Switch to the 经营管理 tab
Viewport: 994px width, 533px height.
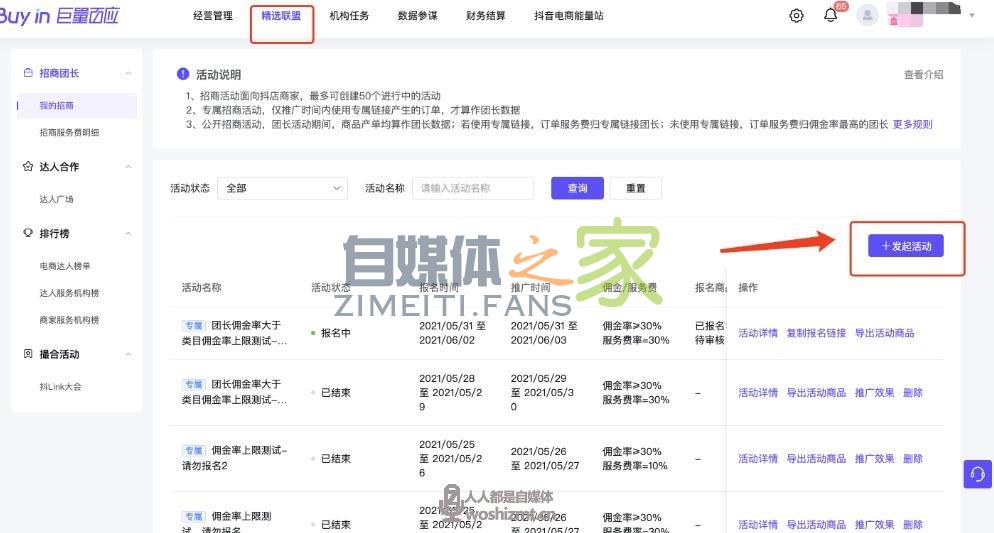pos(213,16)
